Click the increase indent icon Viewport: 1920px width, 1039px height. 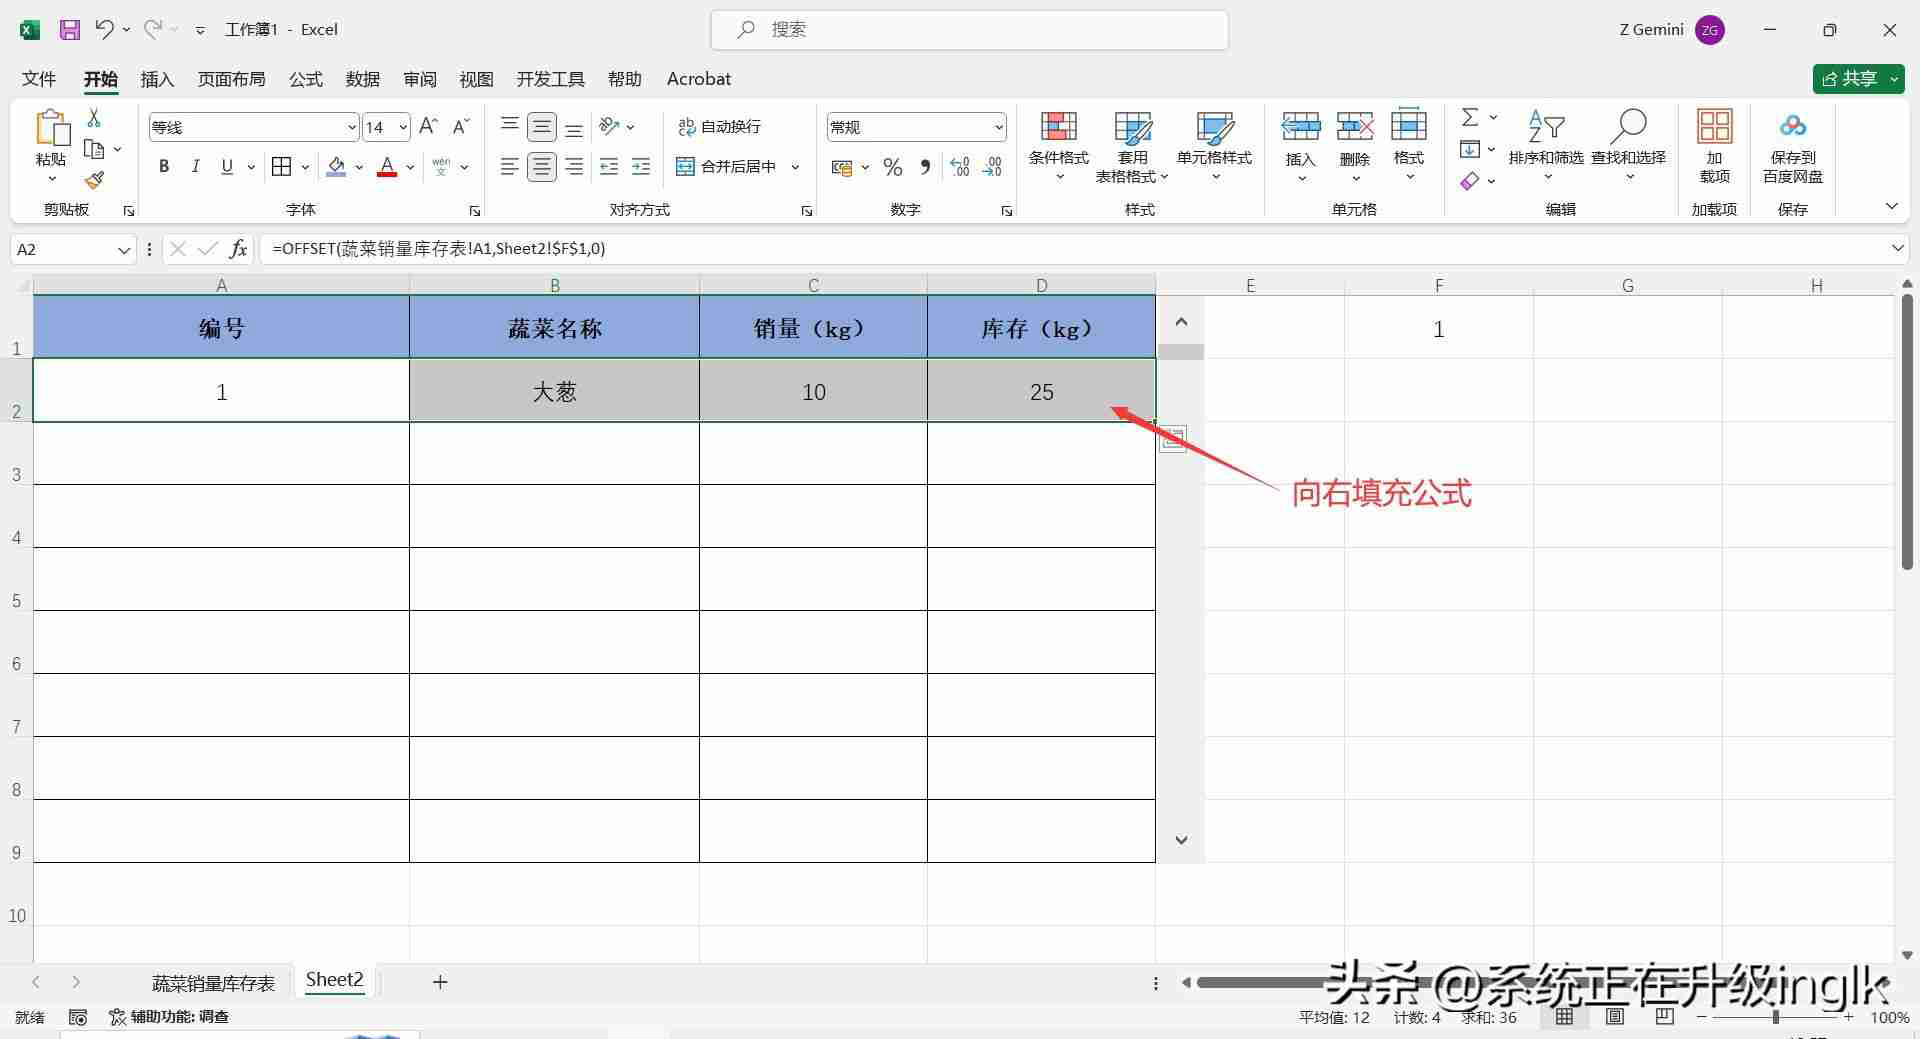[641, 167]
